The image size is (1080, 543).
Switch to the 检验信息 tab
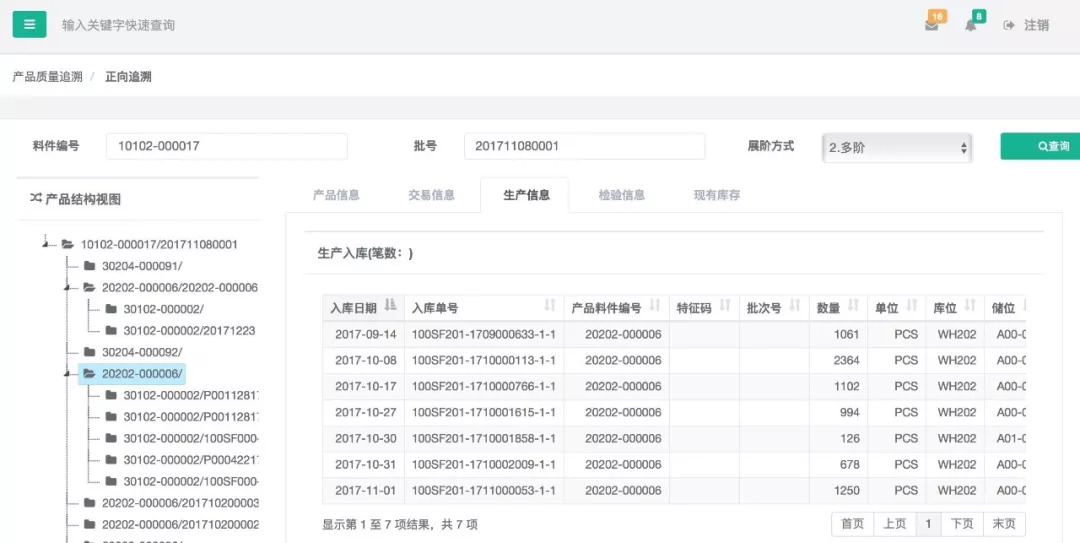(621, 195)
